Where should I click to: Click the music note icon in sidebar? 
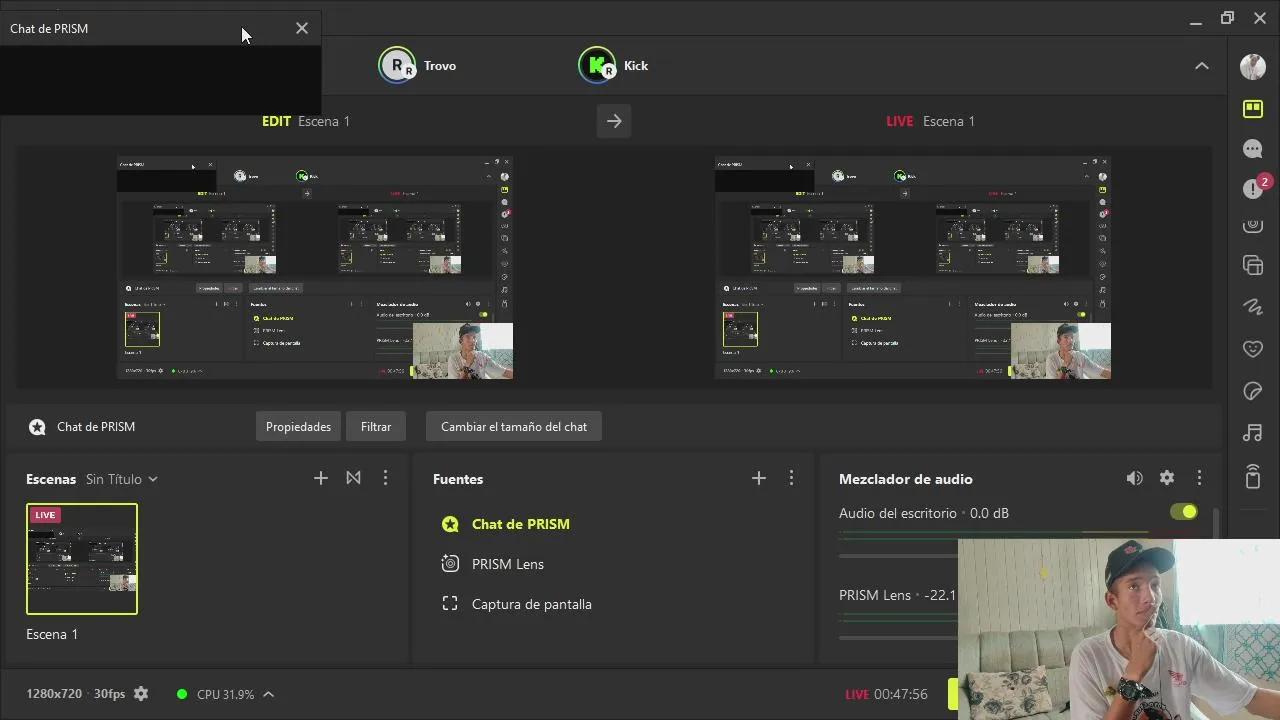pyautogui.click(x=1252, y=433)
